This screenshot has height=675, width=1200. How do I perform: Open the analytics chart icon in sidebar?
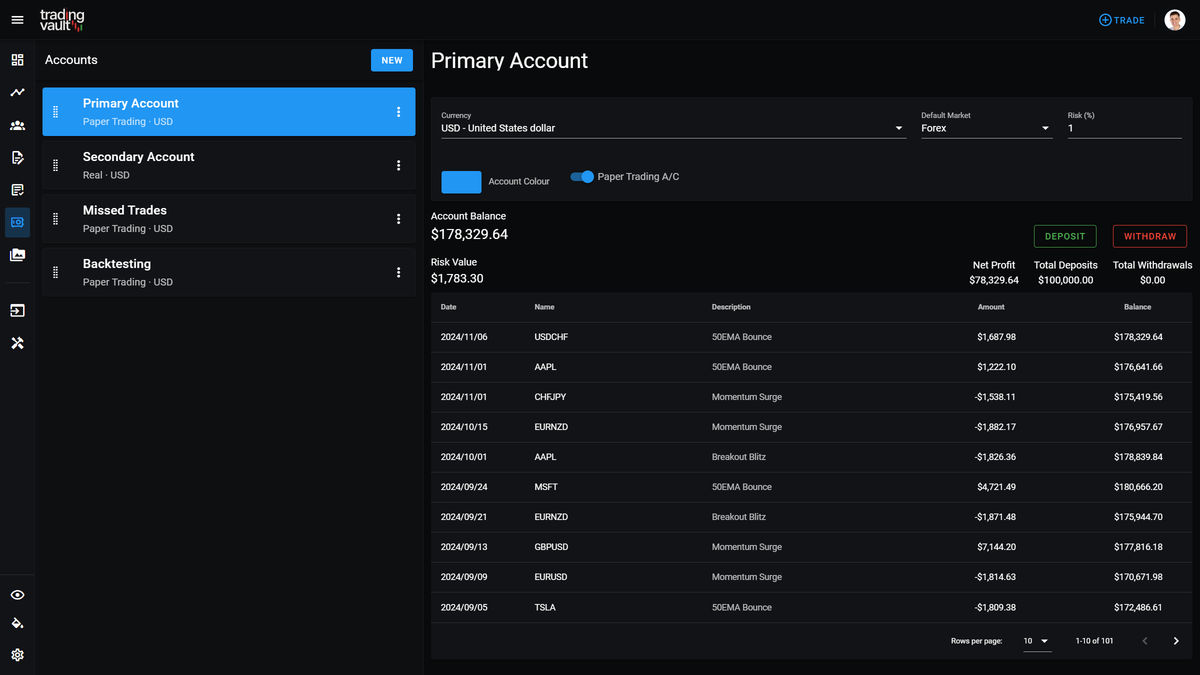pyautogui.click(x=17, y=92)
